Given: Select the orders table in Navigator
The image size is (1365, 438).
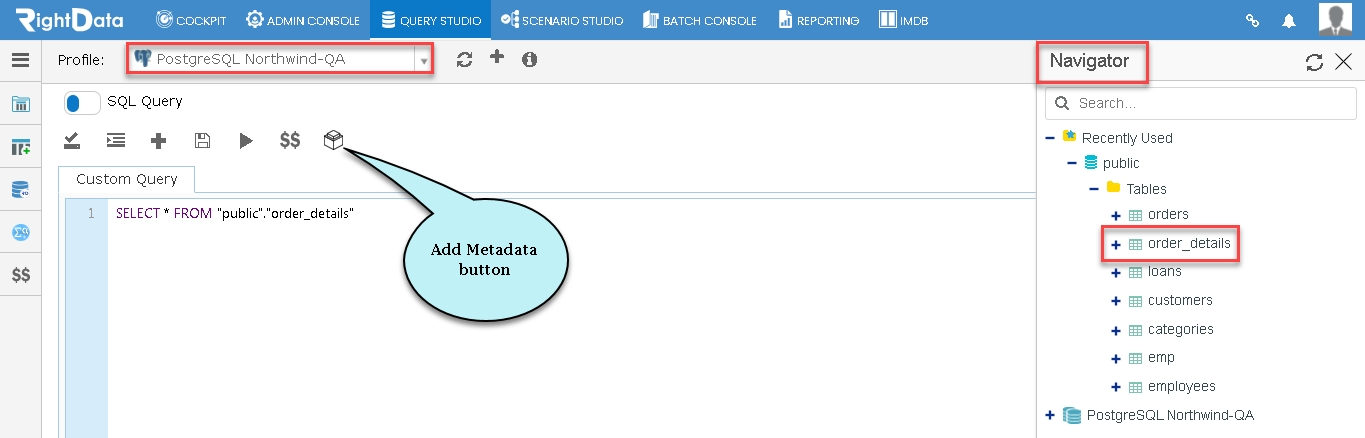Looking at the screenshot, I should (x=1168, y=215).
